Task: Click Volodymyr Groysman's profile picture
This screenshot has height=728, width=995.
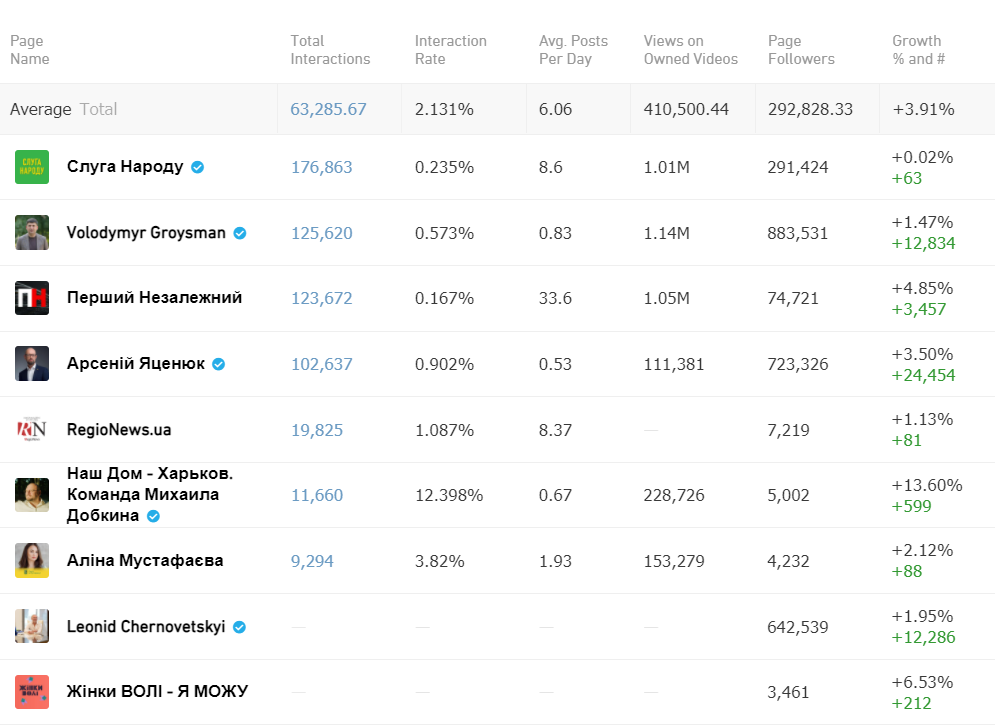Action: (32, 233)
